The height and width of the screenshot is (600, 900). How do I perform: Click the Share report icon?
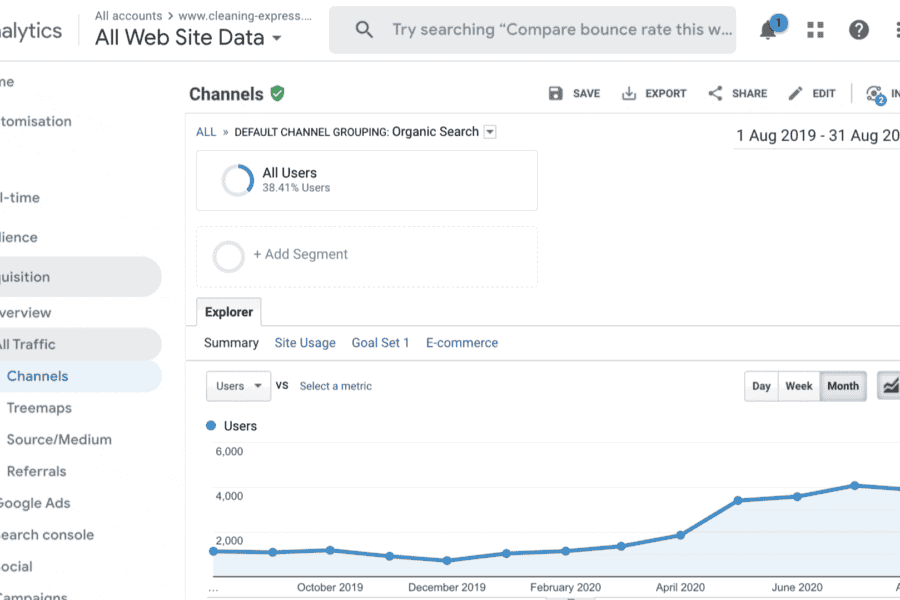tap(715, 93)
